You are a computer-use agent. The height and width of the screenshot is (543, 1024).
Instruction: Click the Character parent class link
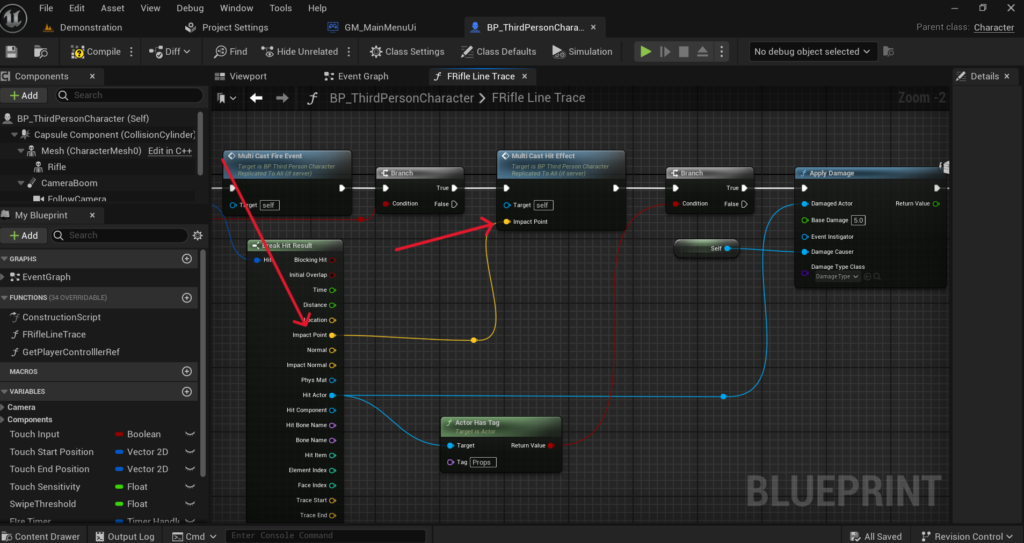pos(993,27)
